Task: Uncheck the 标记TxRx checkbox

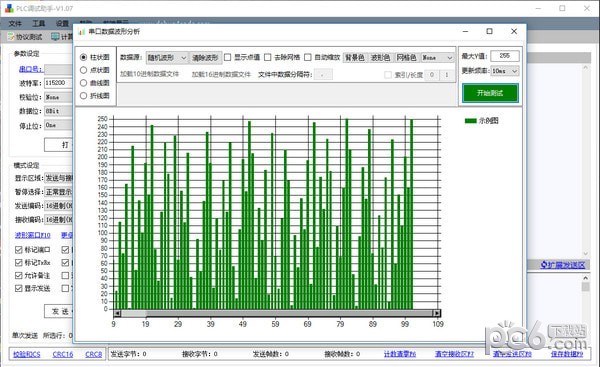Action: pyautogui.click(x=18, y=263)
